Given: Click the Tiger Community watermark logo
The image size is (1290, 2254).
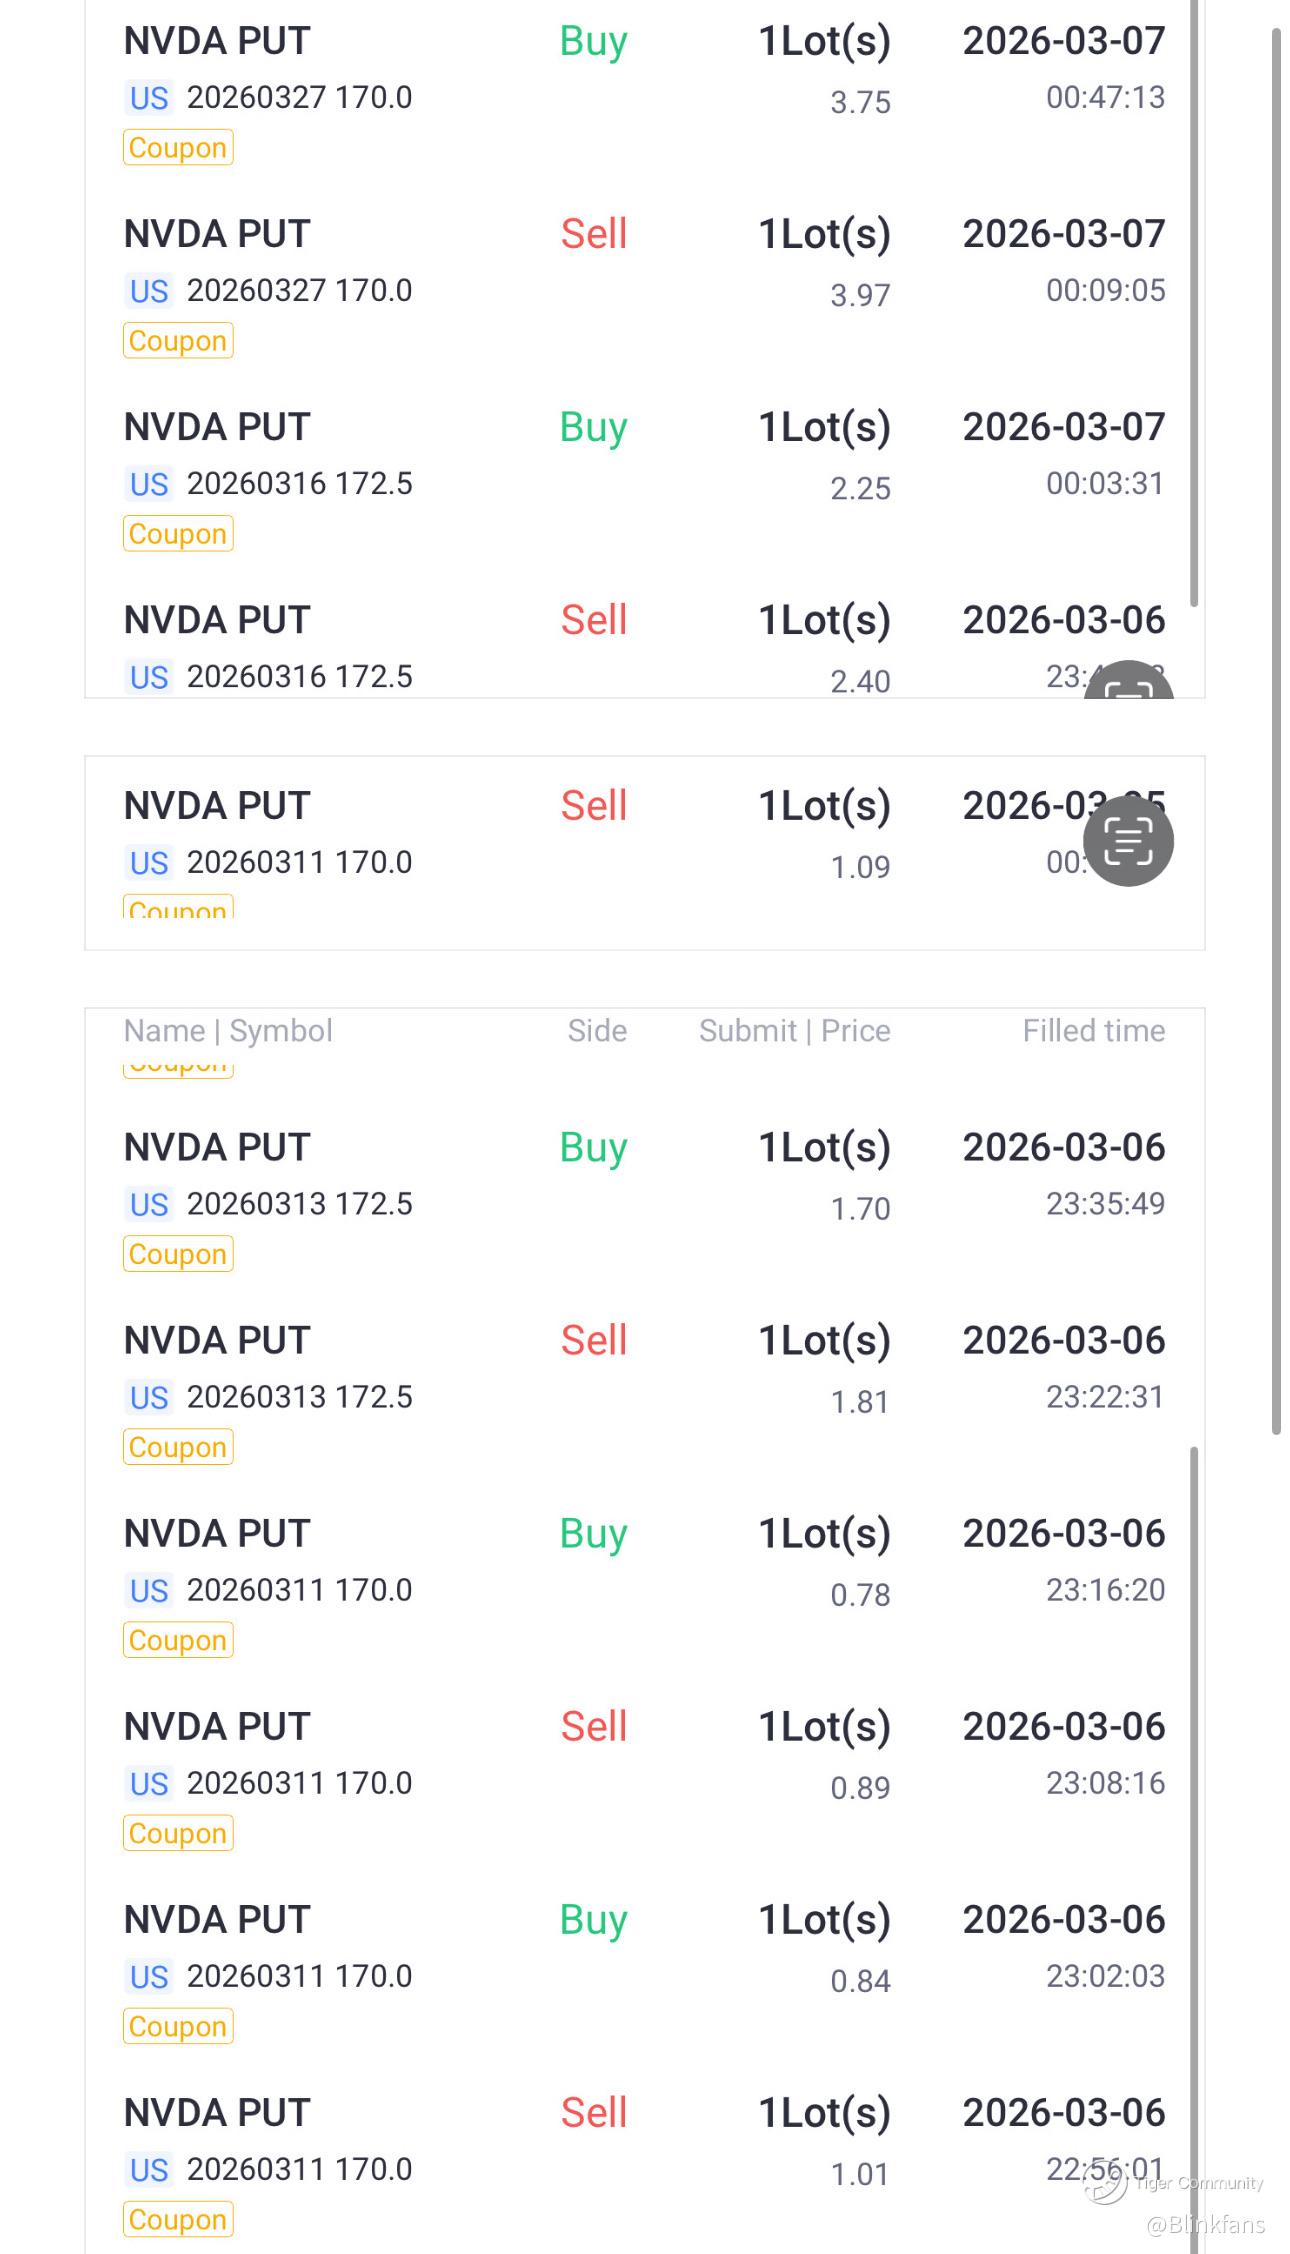Looking at the screenshot, I should point(1106,2184).
